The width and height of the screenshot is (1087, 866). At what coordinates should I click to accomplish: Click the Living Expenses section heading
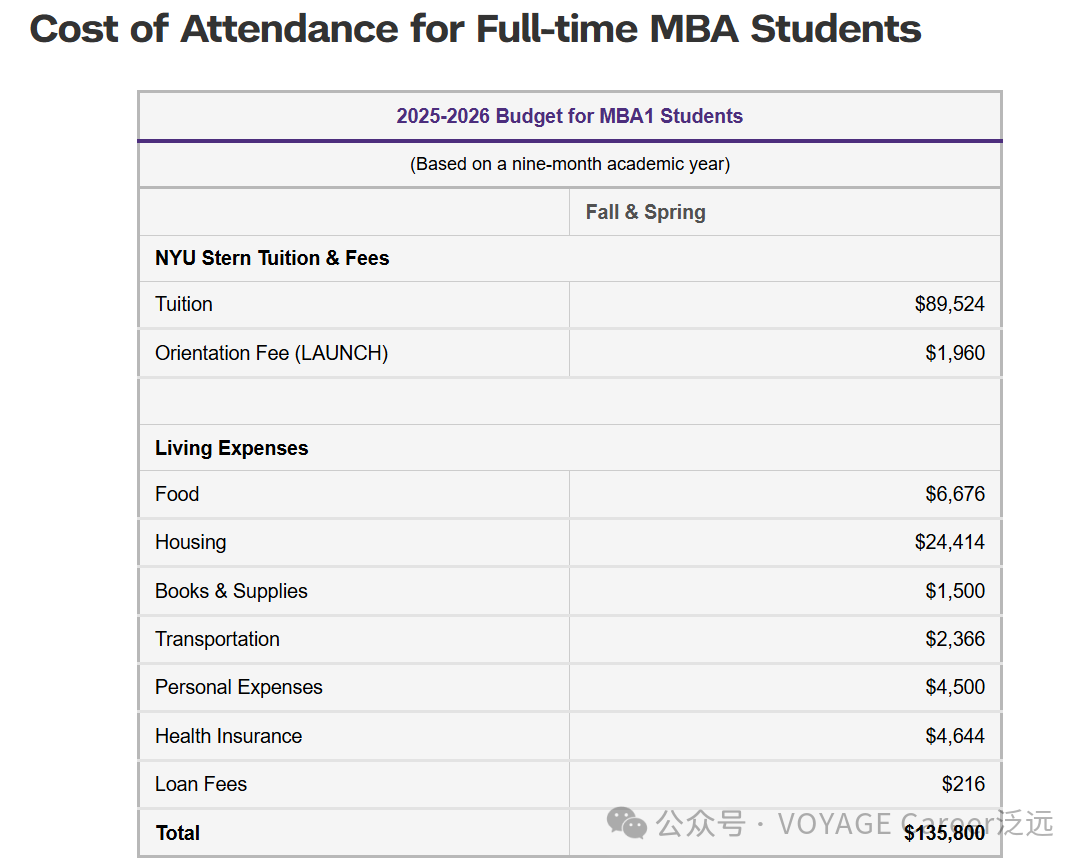[x=231, y=448]
